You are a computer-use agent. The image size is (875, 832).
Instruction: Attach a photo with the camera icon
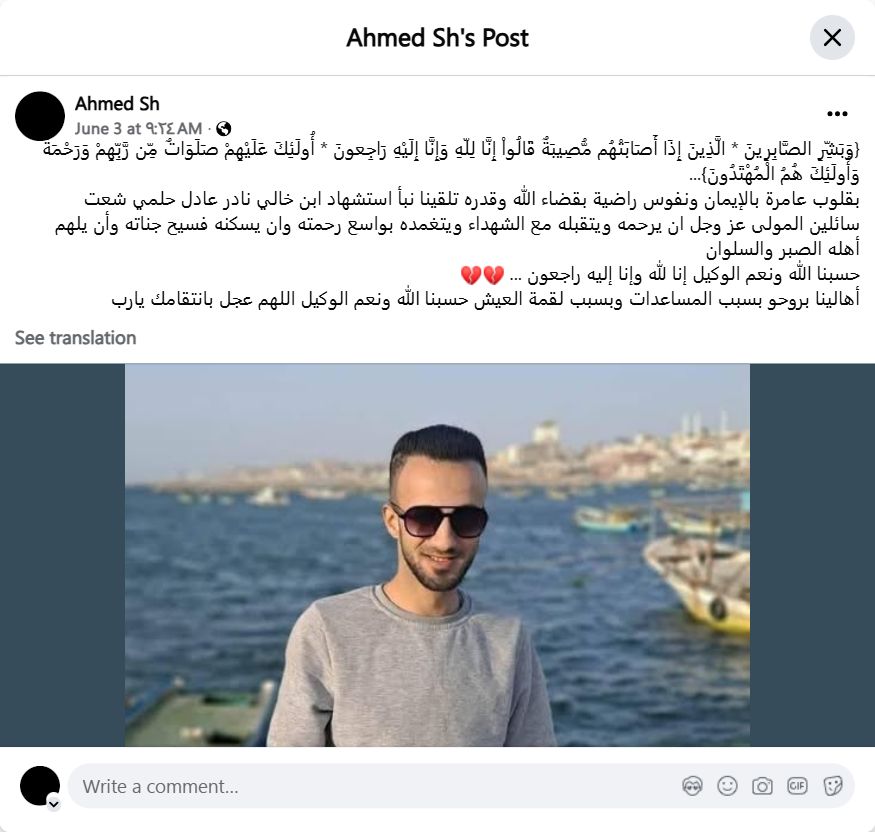762,786
